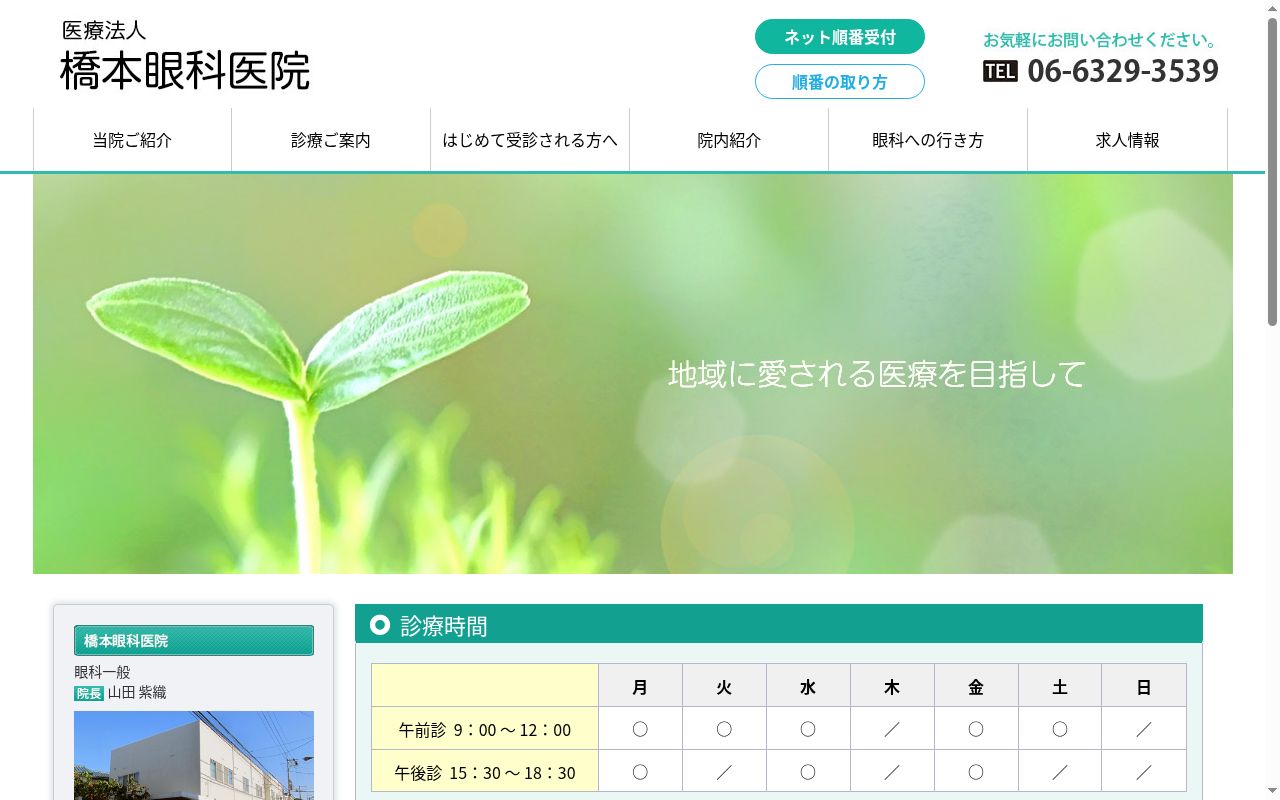This screenshot has width=1280, height=800.
Task: Click the 日 column header
Action: coord(1144,687)
